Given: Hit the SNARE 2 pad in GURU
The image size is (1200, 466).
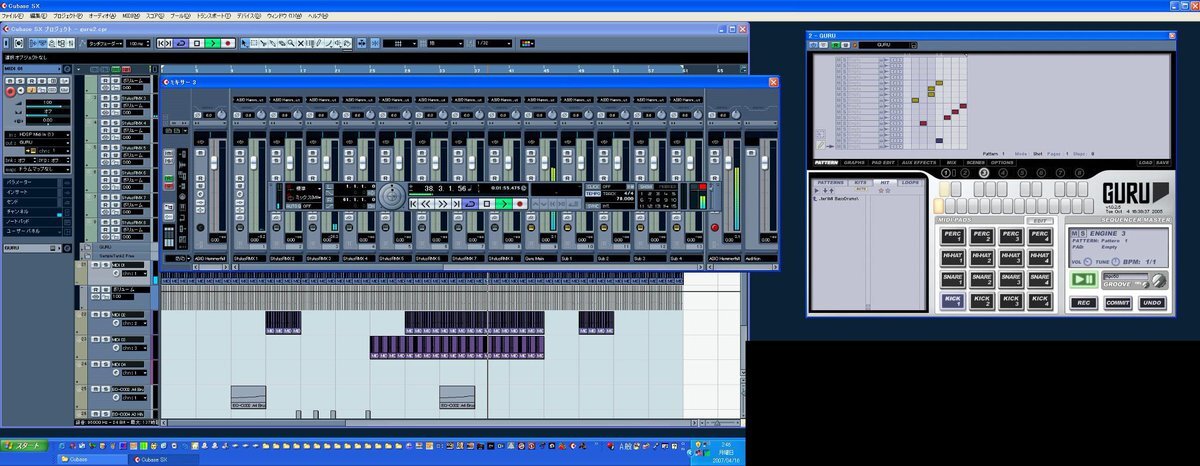Looking at the screenshot, I should pos(982,278).
